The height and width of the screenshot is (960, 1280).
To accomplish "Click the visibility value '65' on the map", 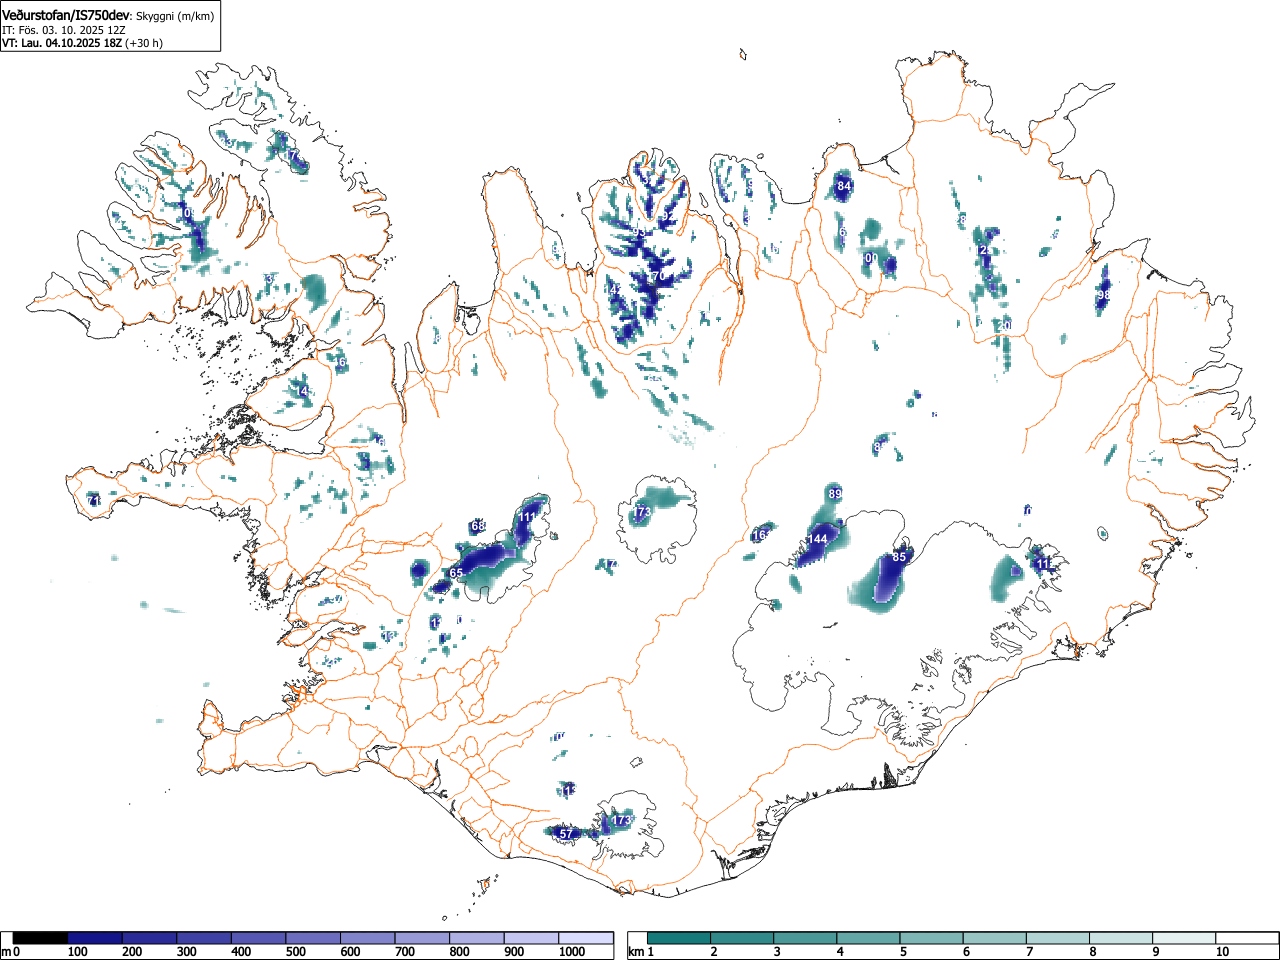I will click(x=456, y=573).
